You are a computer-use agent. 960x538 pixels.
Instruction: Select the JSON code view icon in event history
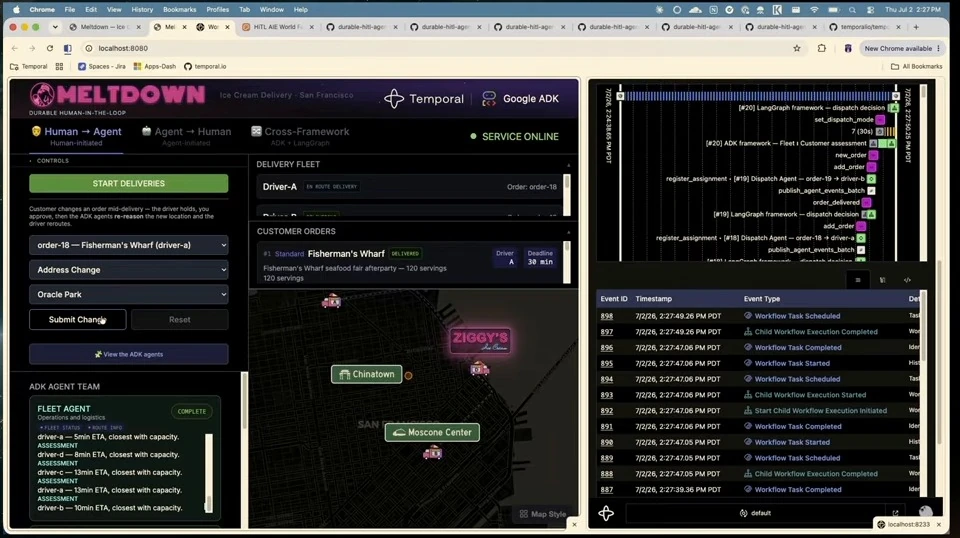coord(907,280)
